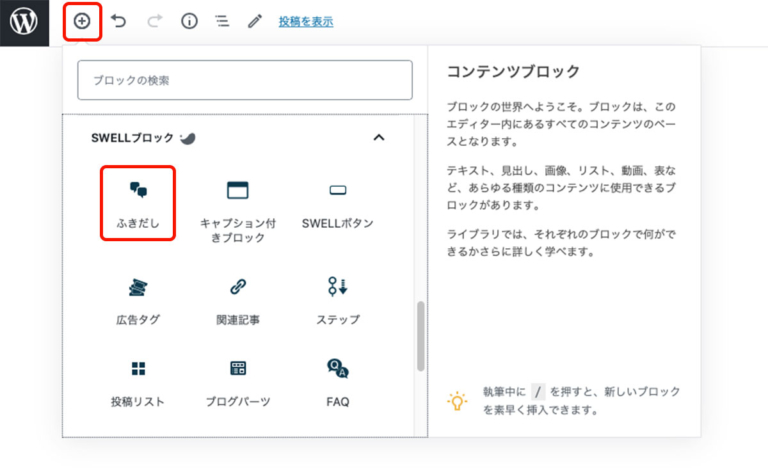Image resolution: width=768 pixels, height=476 pixels.
Task: Insert the キャプション付きブロック block
Action: click(238, 210)
